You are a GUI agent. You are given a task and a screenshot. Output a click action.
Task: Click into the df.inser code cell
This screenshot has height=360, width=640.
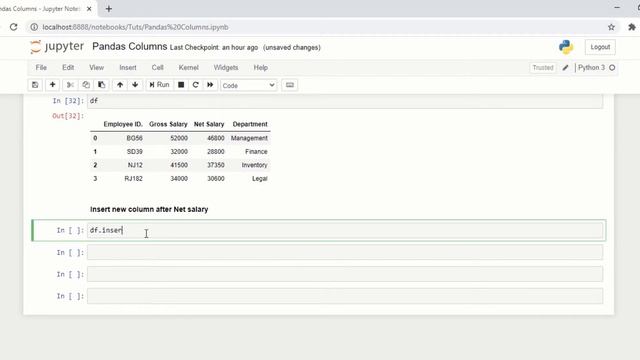345,230
